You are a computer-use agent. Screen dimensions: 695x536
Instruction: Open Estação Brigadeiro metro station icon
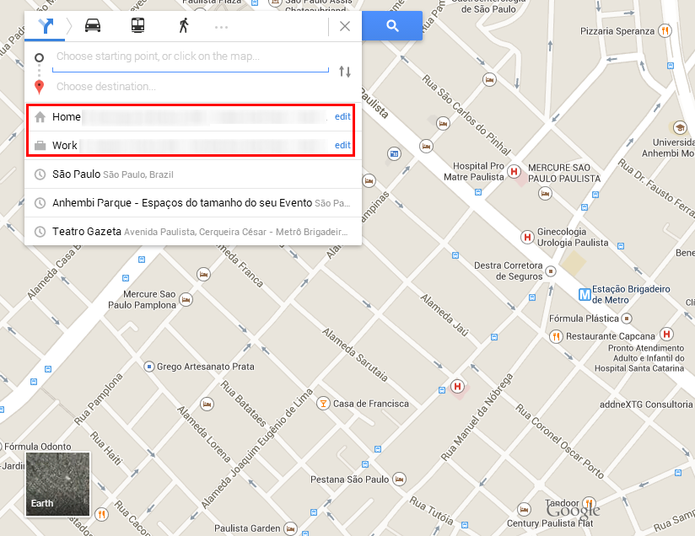585,294
